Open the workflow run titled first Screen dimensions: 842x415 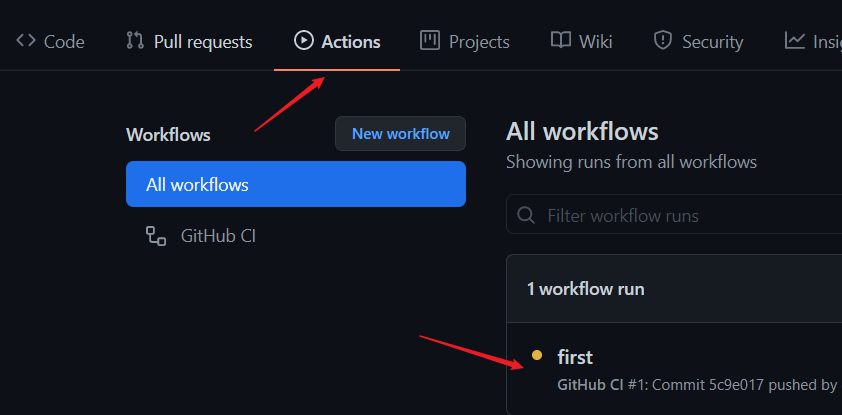coord(575,357)
